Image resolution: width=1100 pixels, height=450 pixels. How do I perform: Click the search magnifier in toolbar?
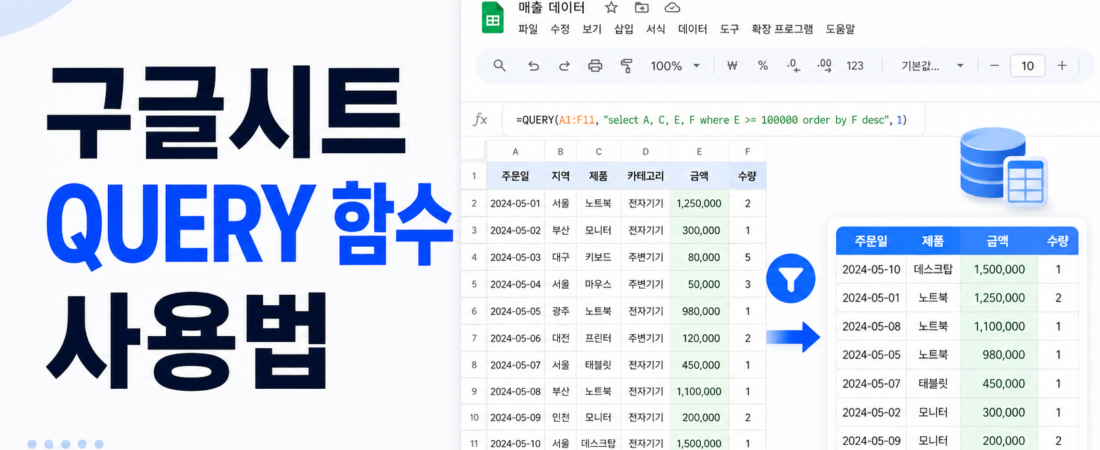499,65
